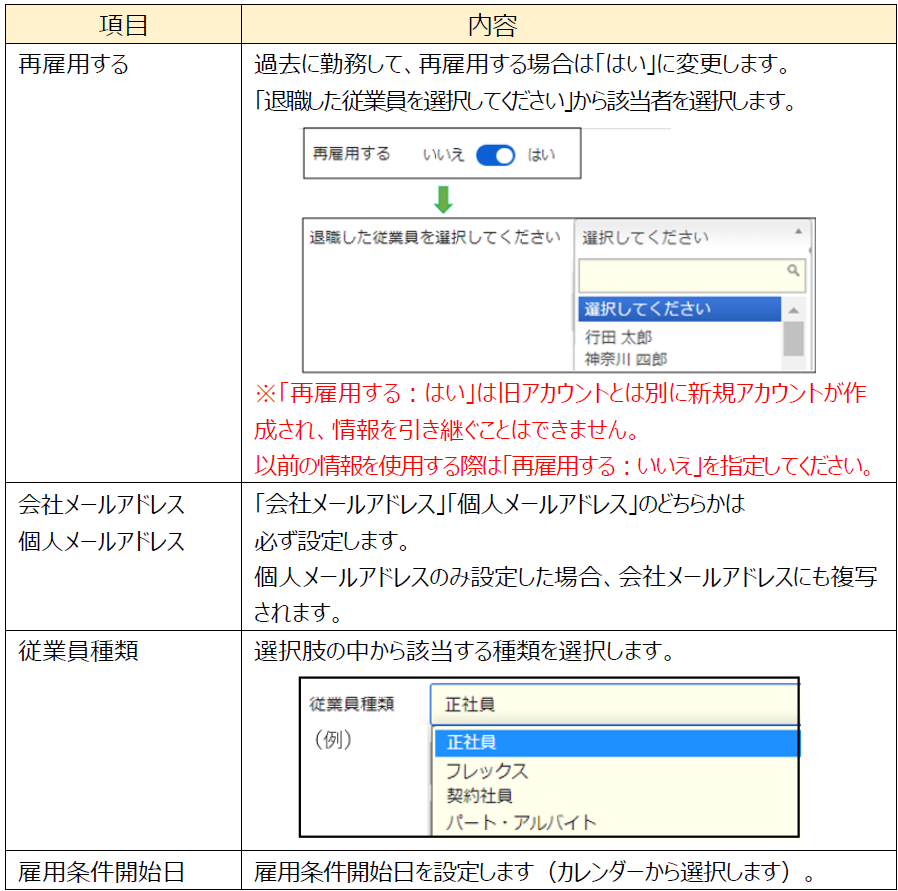Choose 行田 太郎 from the list
This screenshot has height=891, width=898.
618,338
